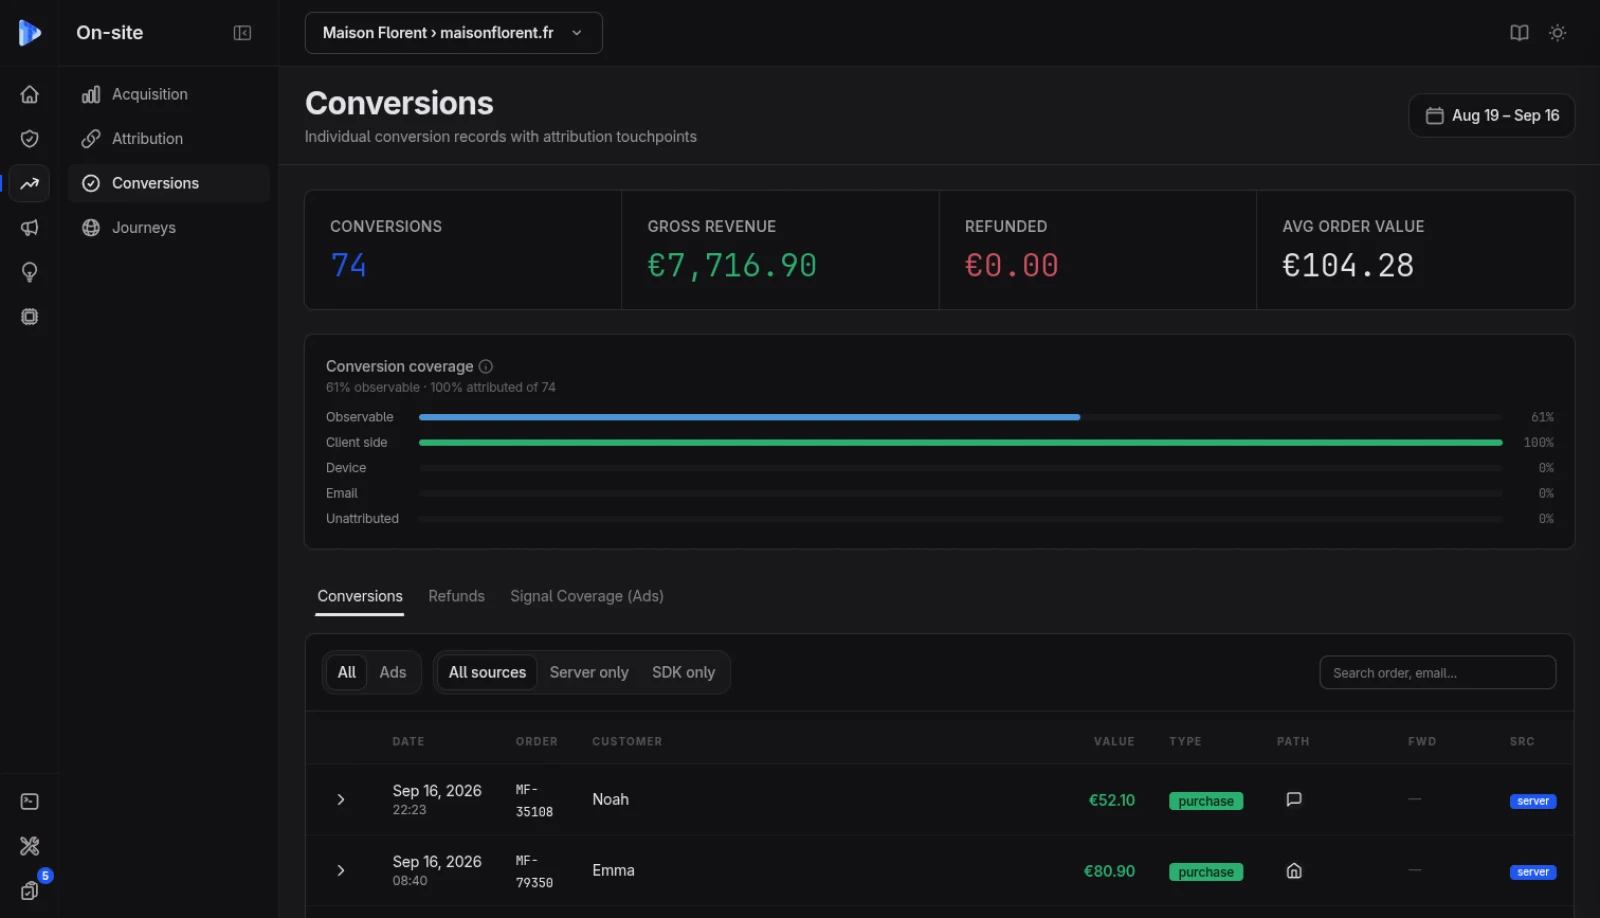This screenshot has height=918, width=1600.
Task: Click the server badge in Emma row
Action: coord(1532,872)
